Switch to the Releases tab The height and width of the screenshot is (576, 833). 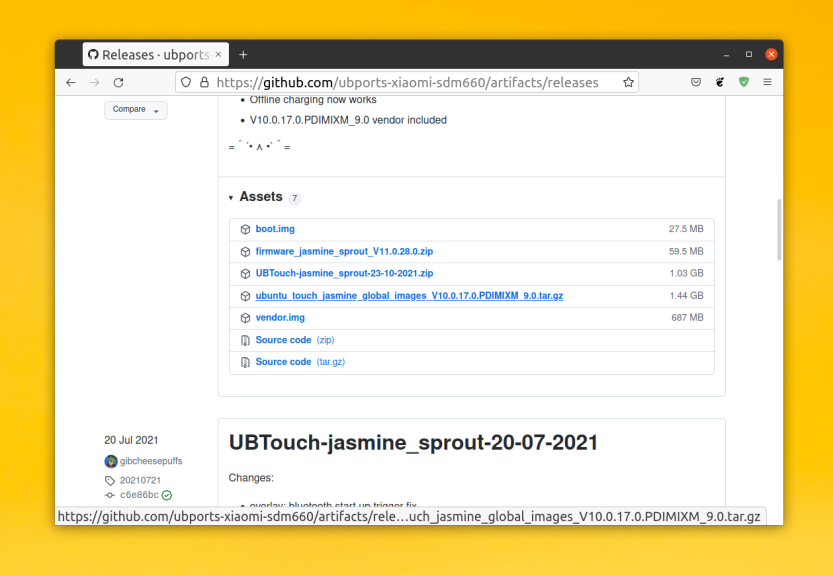(149, 54)
